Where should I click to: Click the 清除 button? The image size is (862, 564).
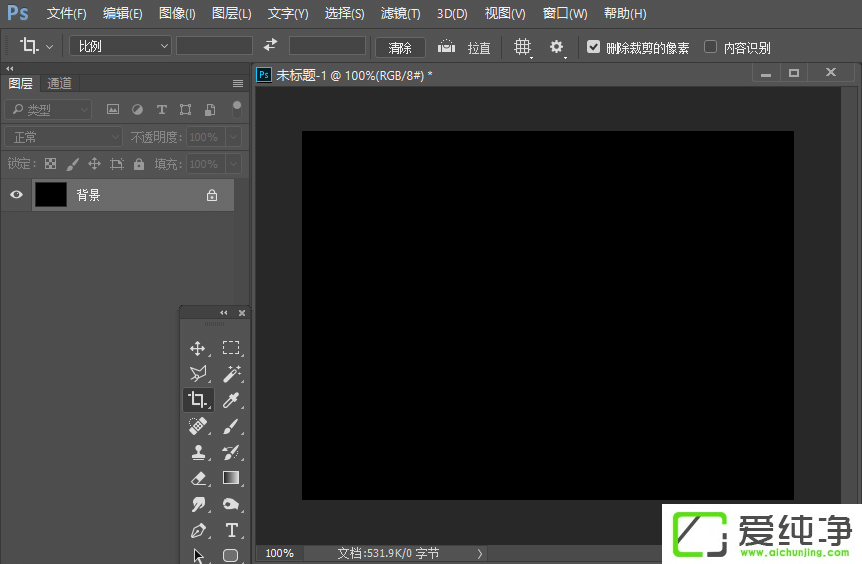click(x=400, y=47)
